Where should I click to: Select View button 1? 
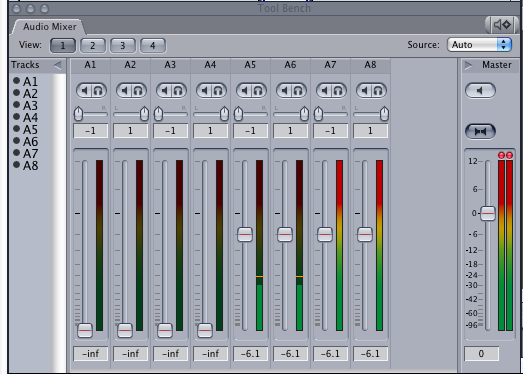(63, 45)
